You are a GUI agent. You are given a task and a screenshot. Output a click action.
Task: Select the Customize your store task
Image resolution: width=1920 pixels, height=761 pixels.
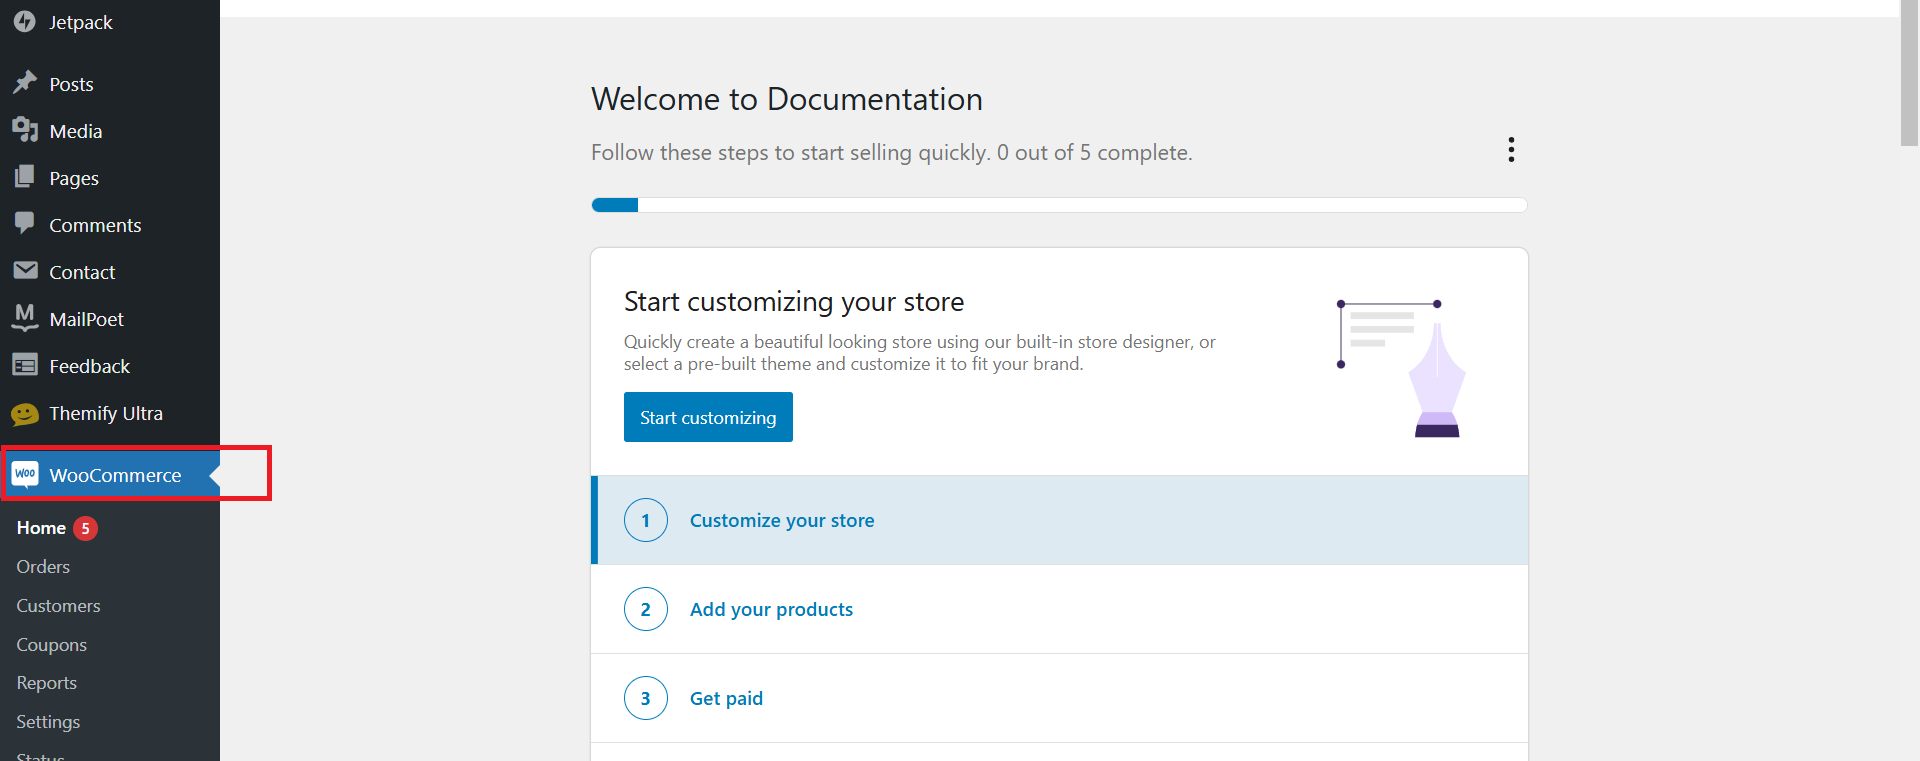pyautogui.click(x=1060, y=520)
